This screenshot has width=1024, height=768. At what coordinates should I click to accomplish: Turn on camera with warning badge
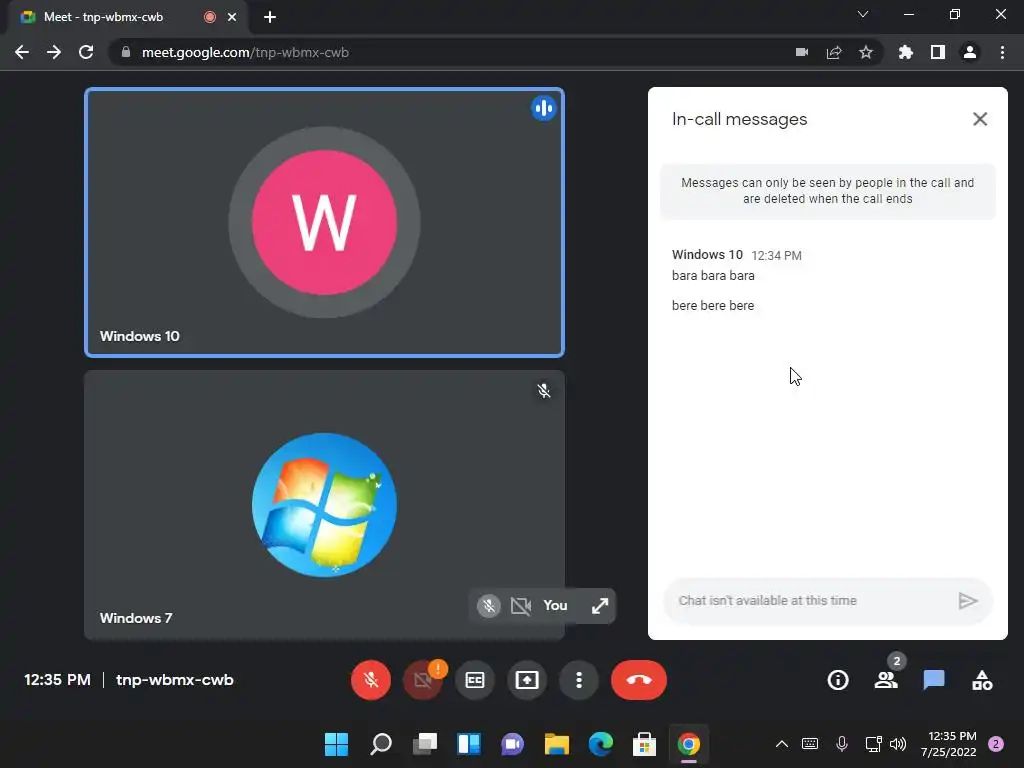[423, 680]
